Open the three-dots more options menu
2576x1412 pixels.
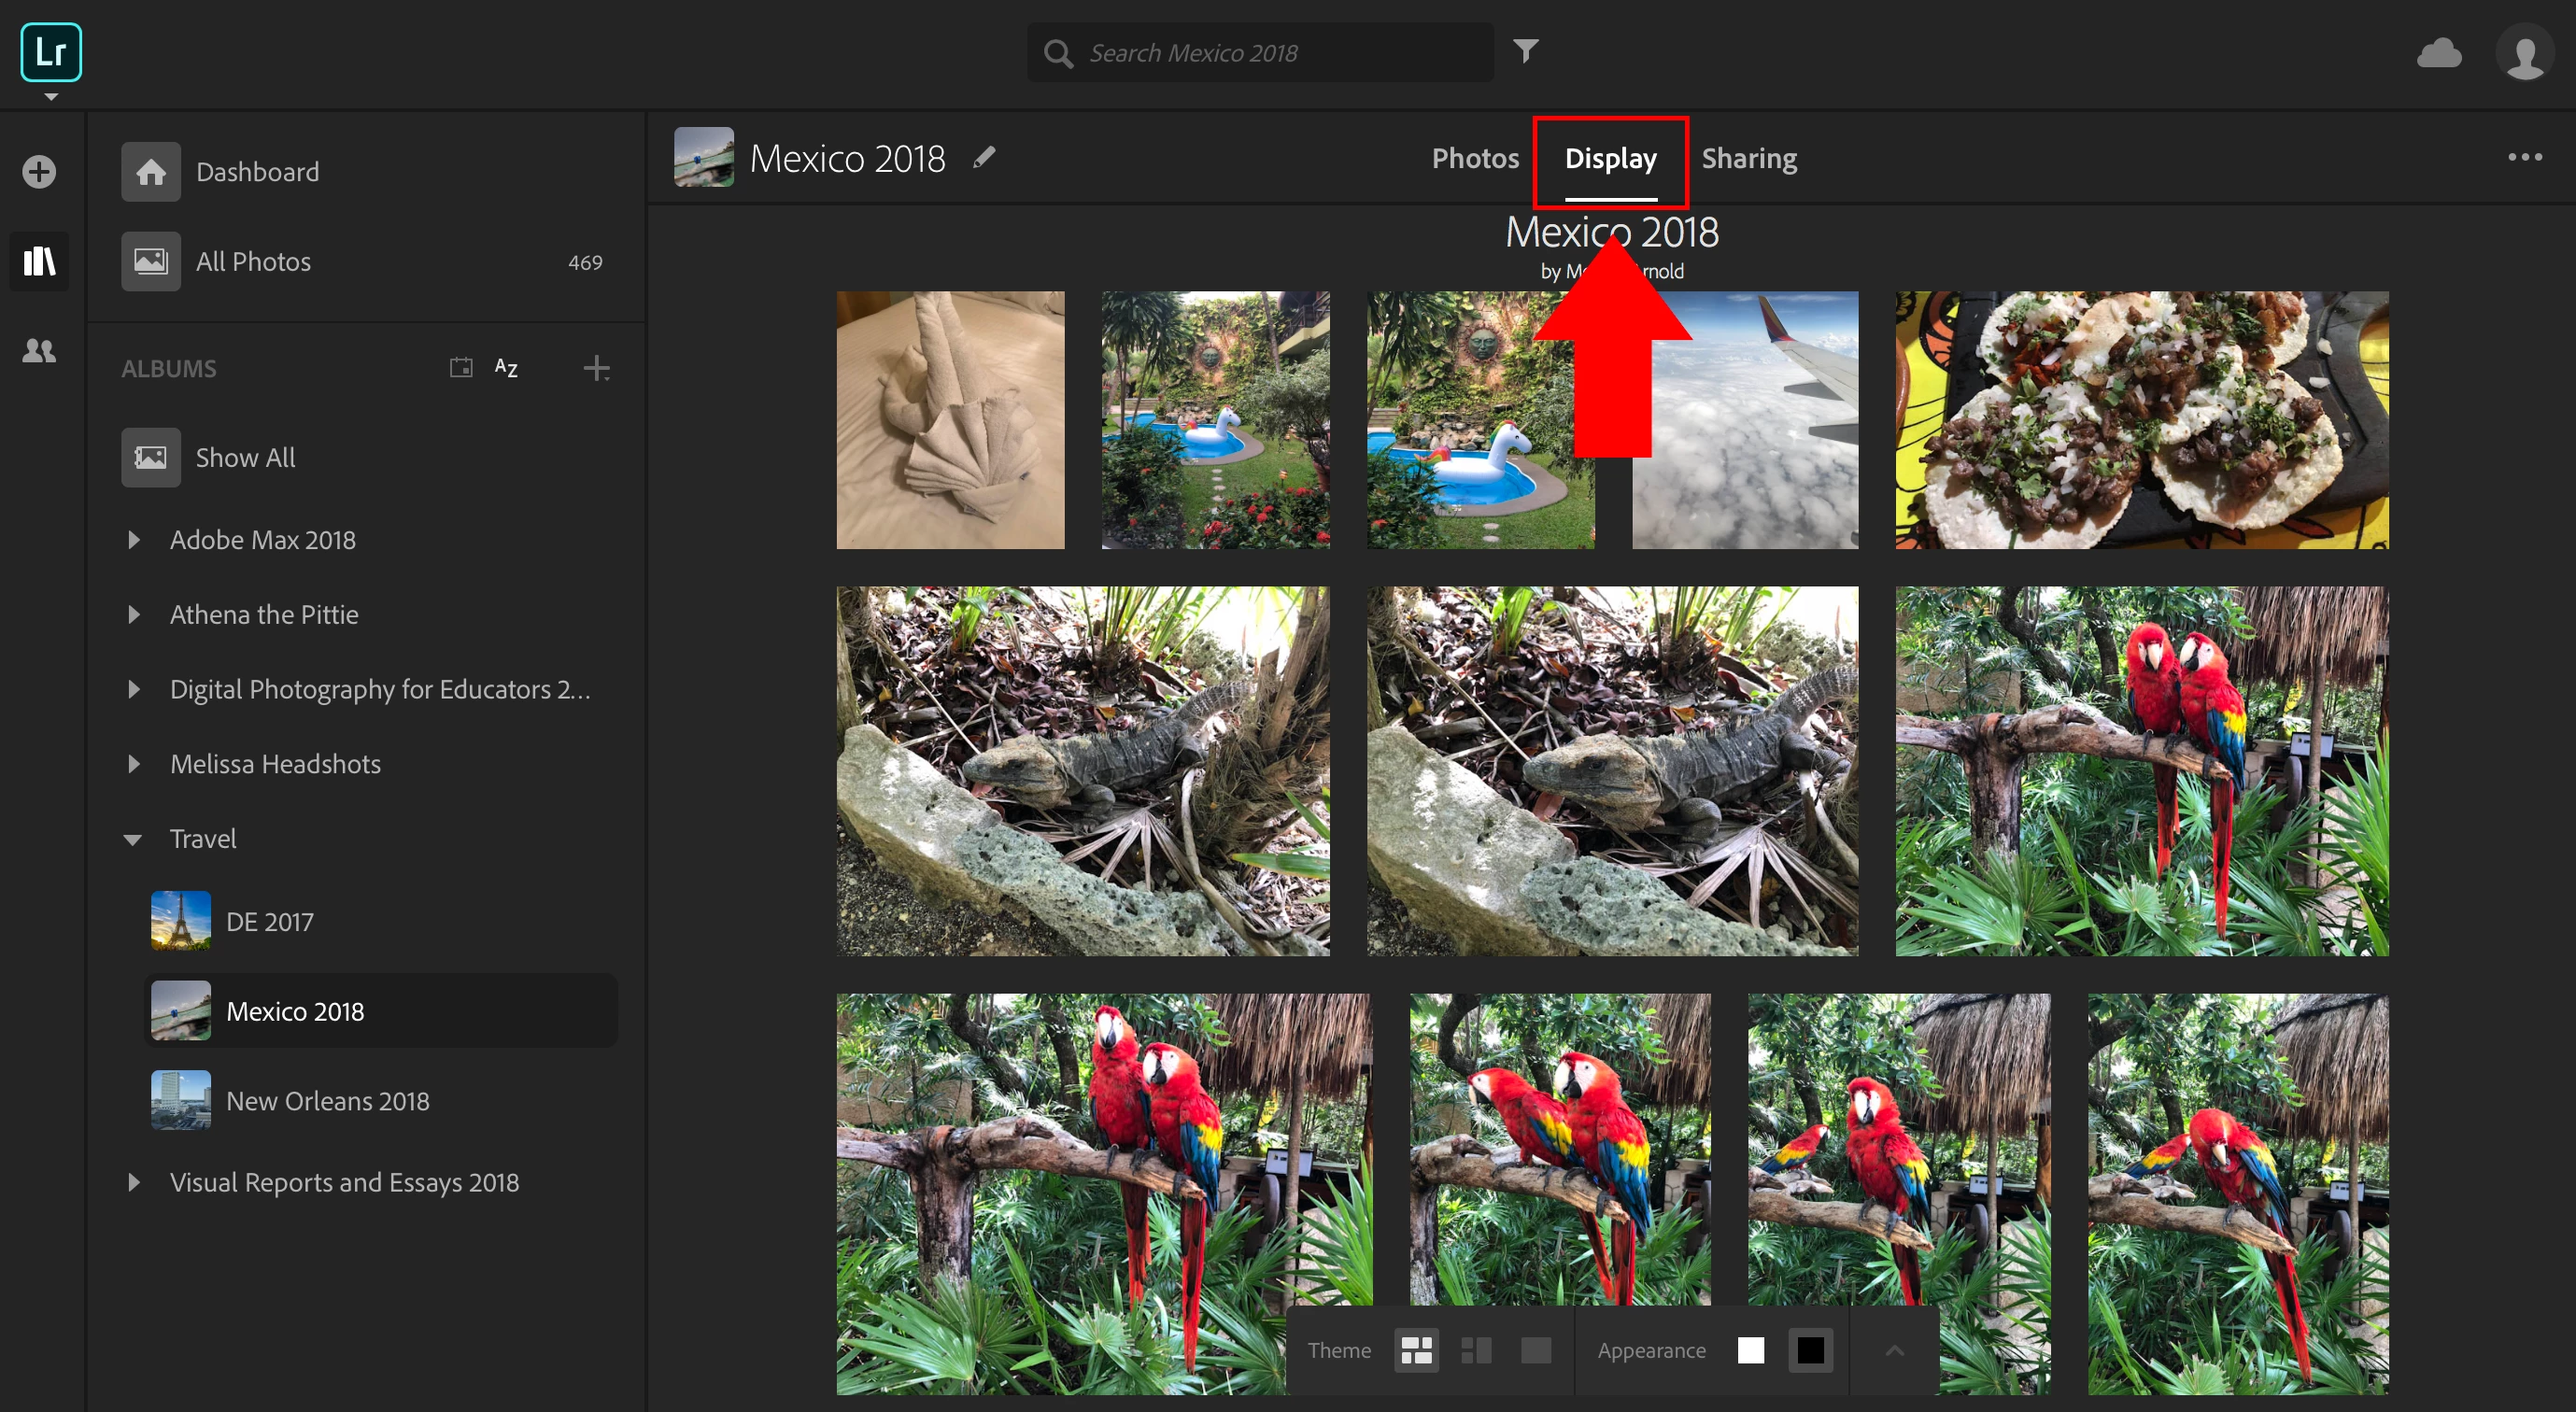[x=2524, y=157]
